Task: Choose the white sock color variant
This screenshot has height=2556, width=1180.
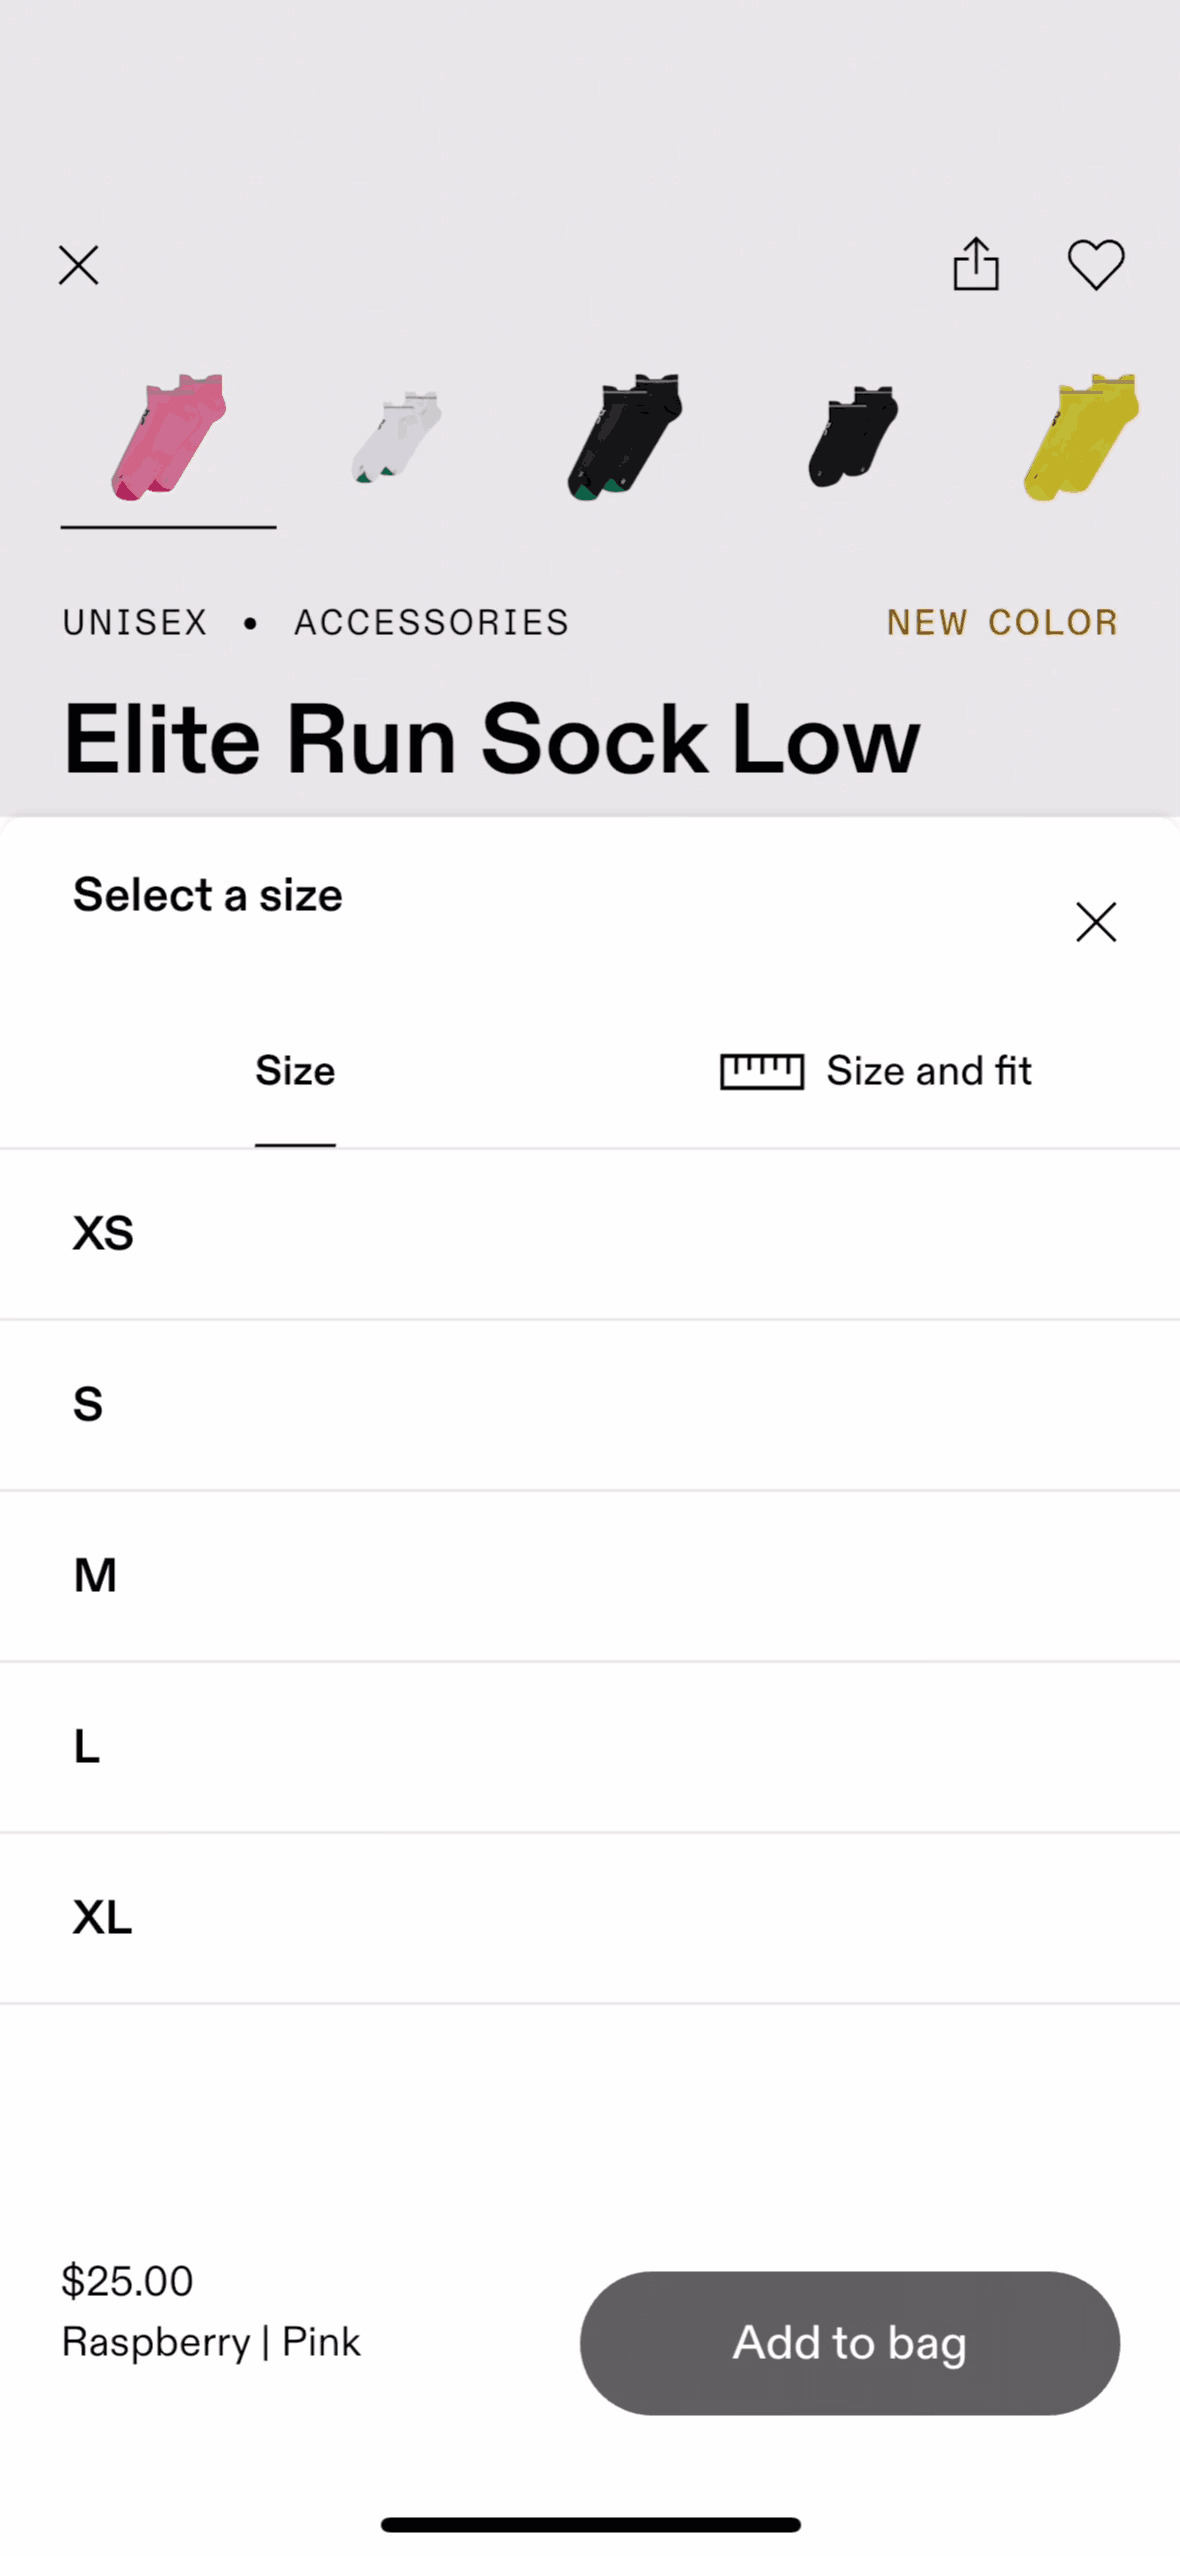Action: pos(397,438)
